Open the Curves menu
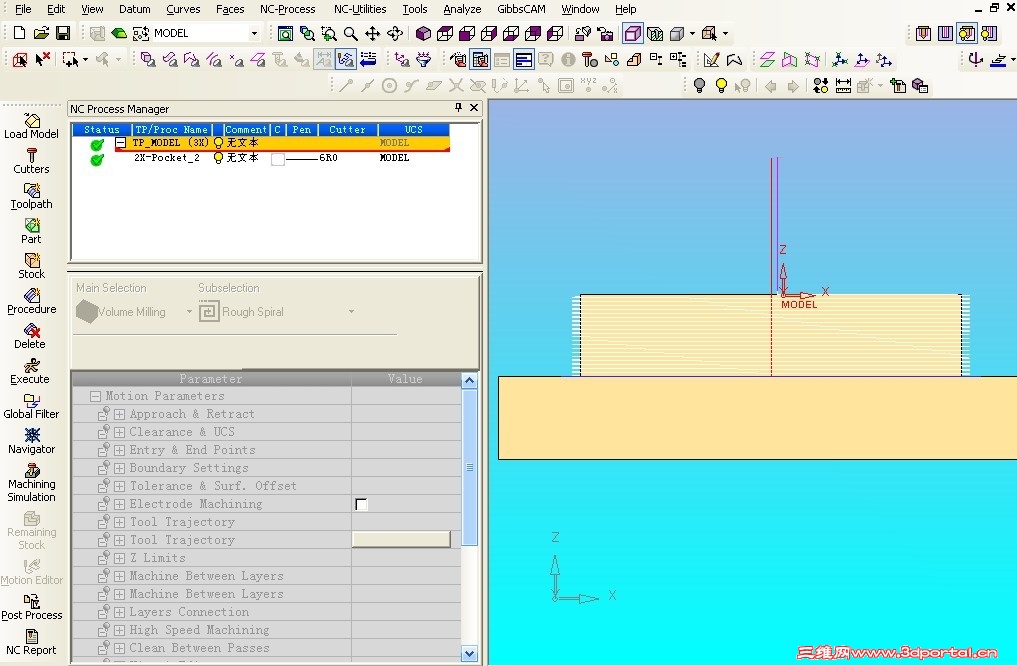 pos(183,9)
